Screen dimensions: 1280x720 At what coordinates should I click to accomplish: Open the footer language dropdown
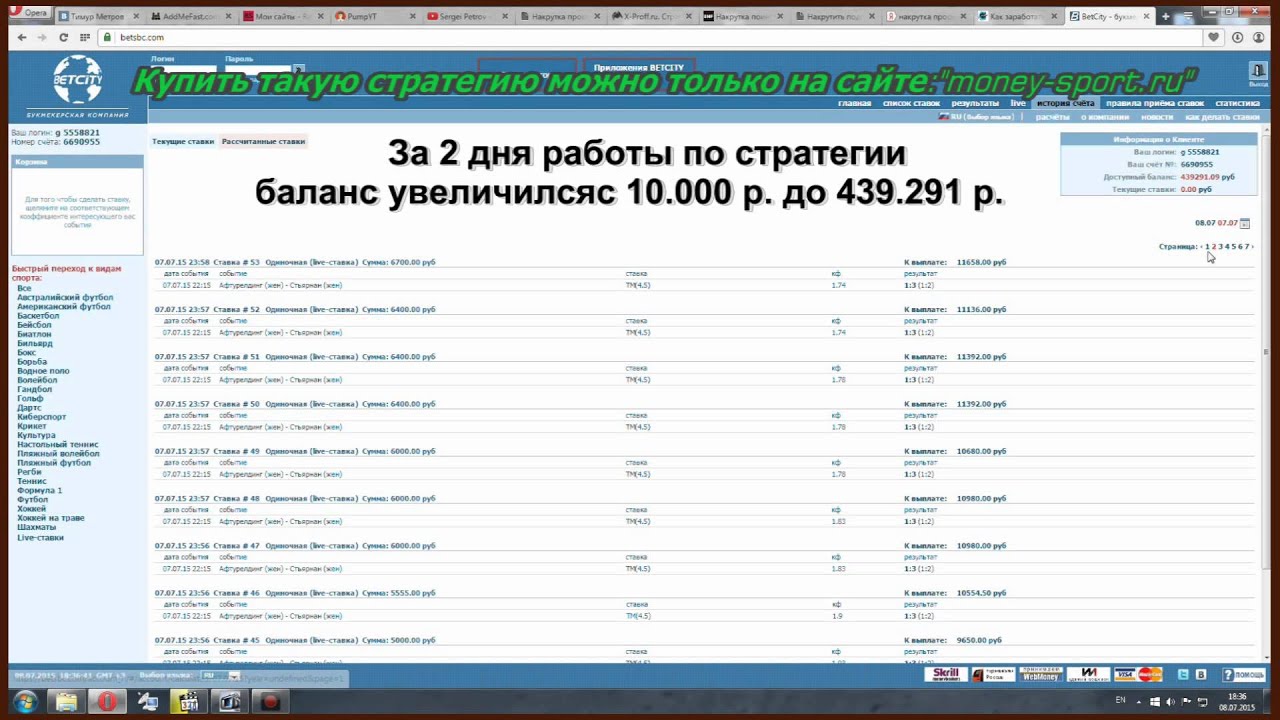coord(220,676)
